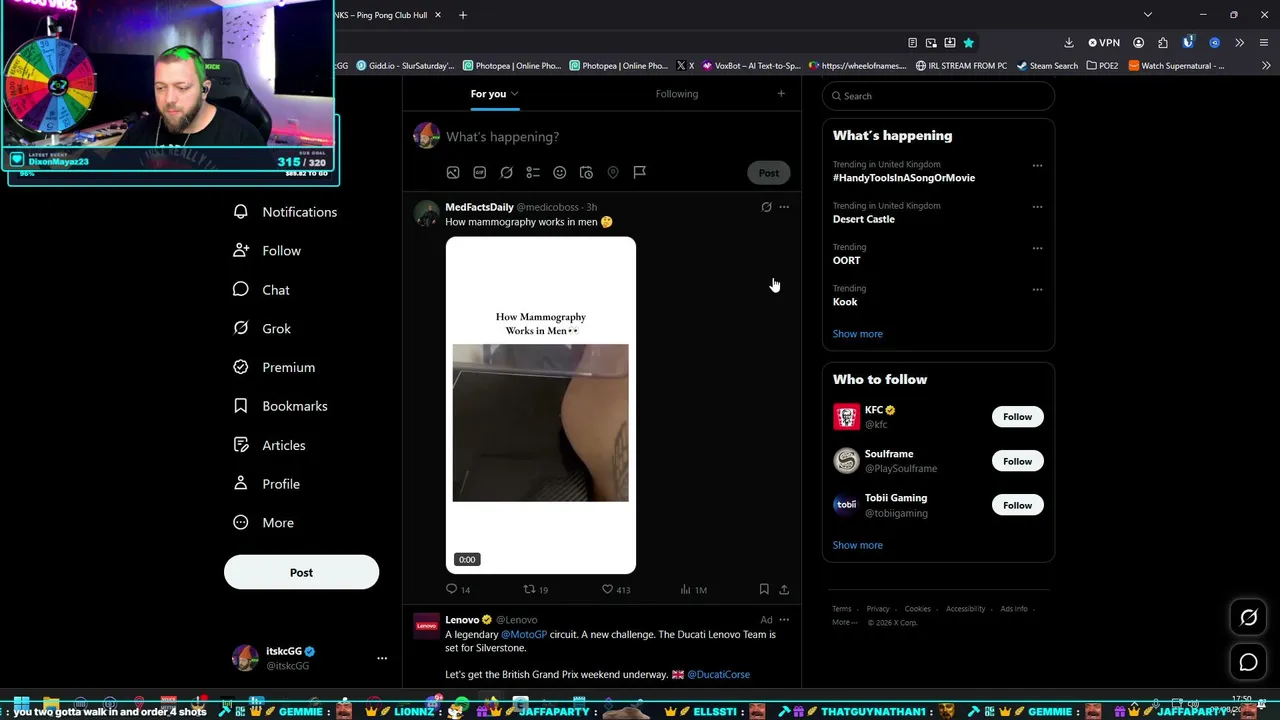Follow the Tobii Gaming account
Viewport: 1280px width, 720px height.
click(x=1017, y=505)
